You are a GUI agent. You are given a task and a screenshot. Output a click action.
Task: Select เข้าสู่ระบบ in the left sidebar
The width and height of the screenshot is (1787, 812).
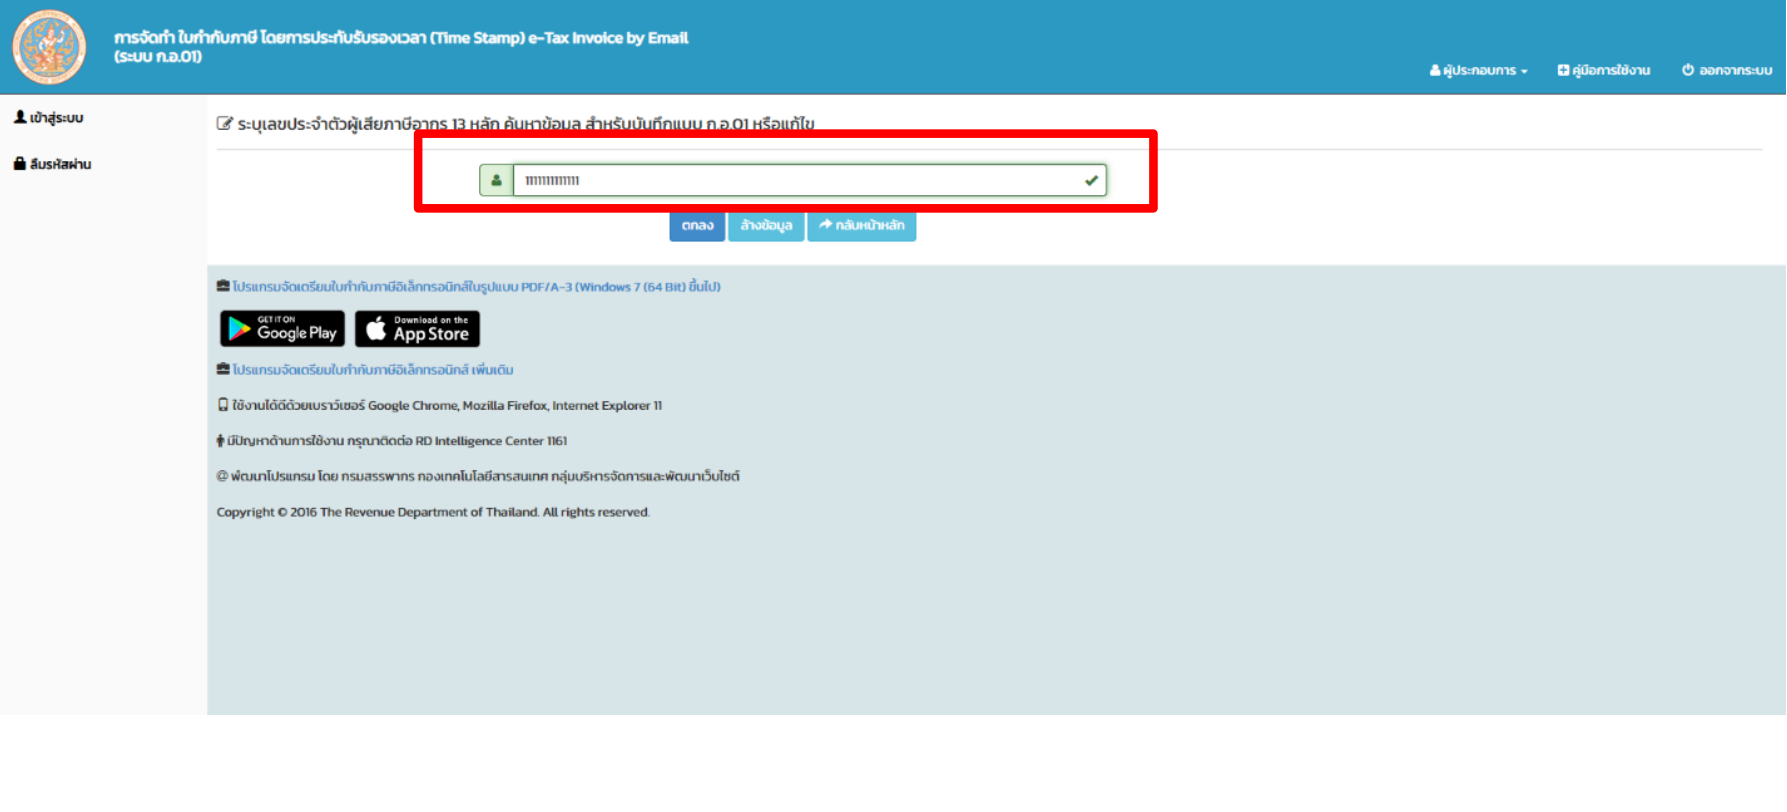(x=49, y=118)
